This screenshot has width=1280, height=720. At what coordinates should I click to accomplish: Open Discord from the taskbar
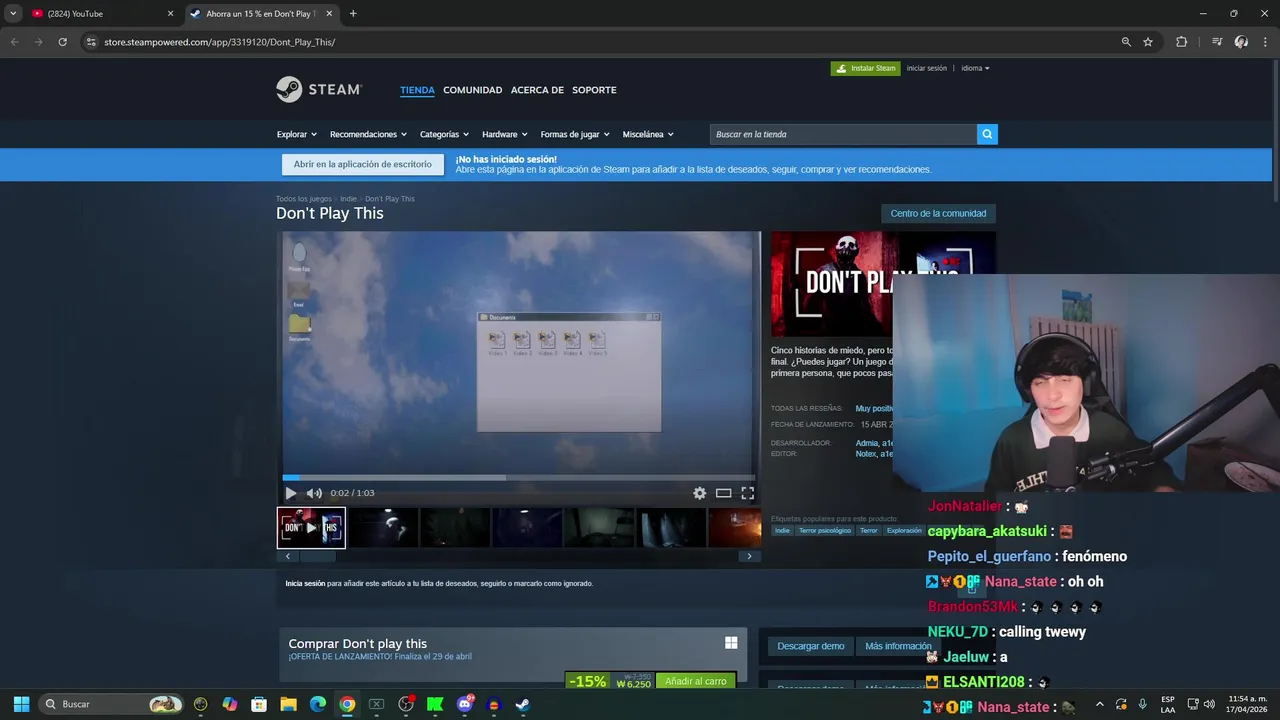(x=464, y=704)
